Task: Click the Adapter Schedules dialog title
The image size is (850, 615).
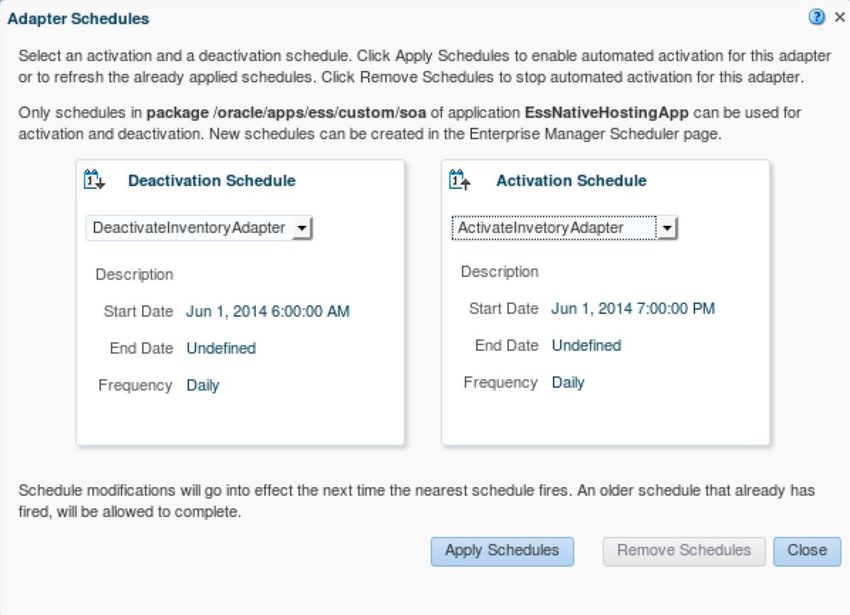Action: pyautogui.click(x=78, y=18)
